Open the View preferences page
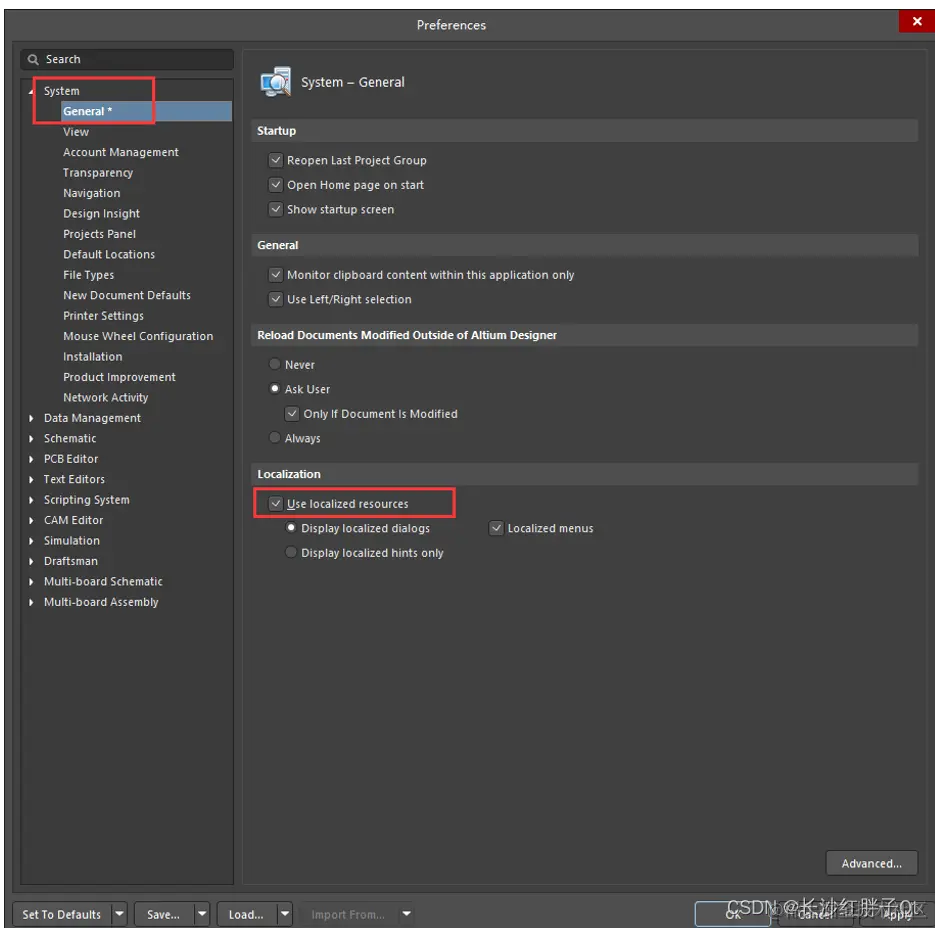The image size is (935, 928). 76,132
